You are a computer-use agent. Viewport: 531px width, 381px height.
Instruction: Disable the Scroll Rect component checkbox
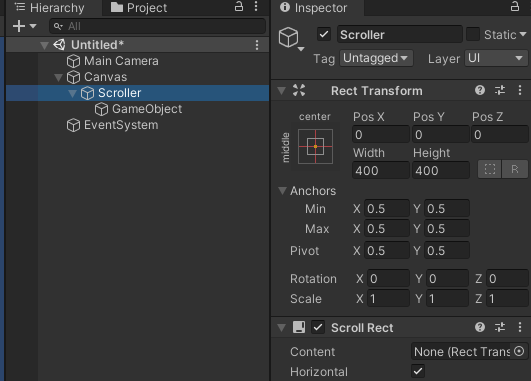click(318, 327)
